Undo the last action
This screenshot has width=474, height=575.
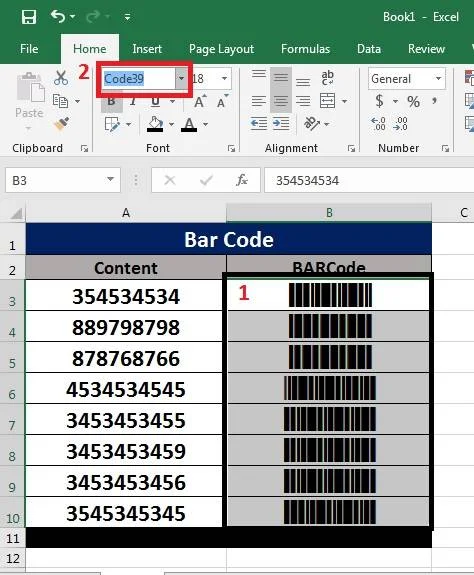58,17
